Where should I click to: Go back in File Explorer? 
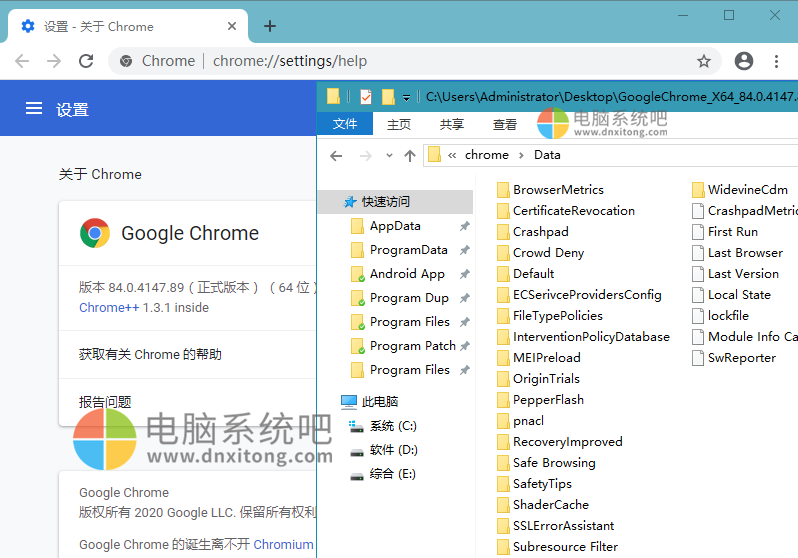click(336, 156)
